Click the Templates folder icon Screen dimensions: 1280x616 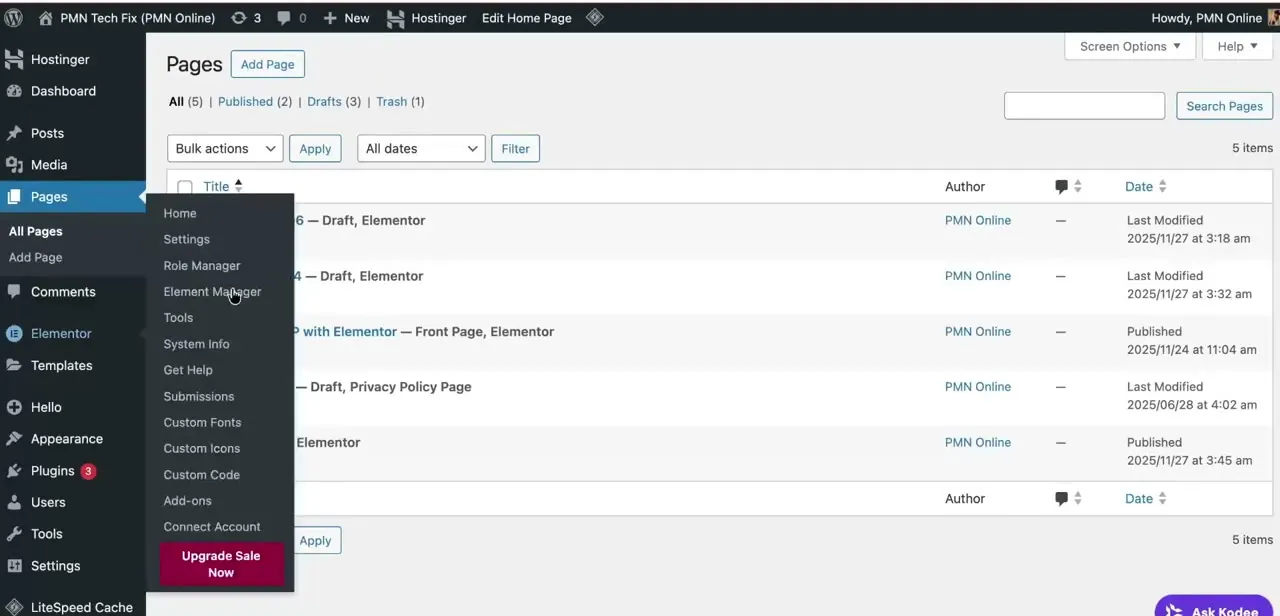[x=14, y=366]
